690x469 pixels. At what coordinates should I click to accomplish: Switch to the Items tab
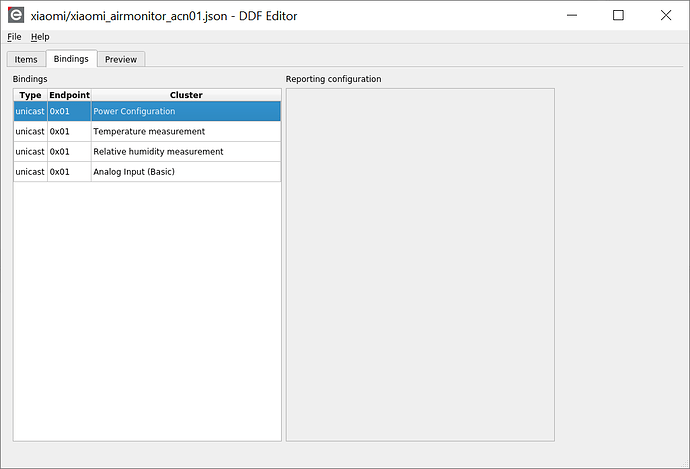26,59
